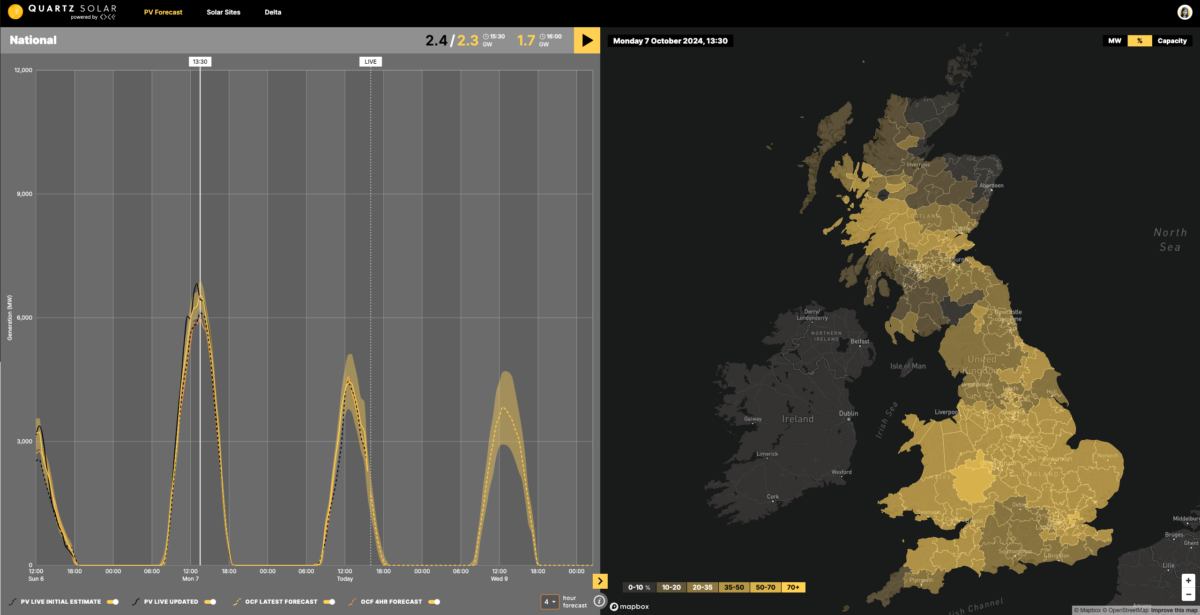Open the user profile avatar

(x=1185, y=11)
